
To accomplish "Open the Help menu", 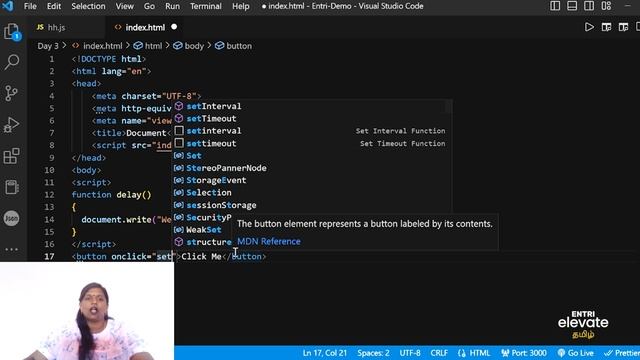I will click(x=240, y=6).
